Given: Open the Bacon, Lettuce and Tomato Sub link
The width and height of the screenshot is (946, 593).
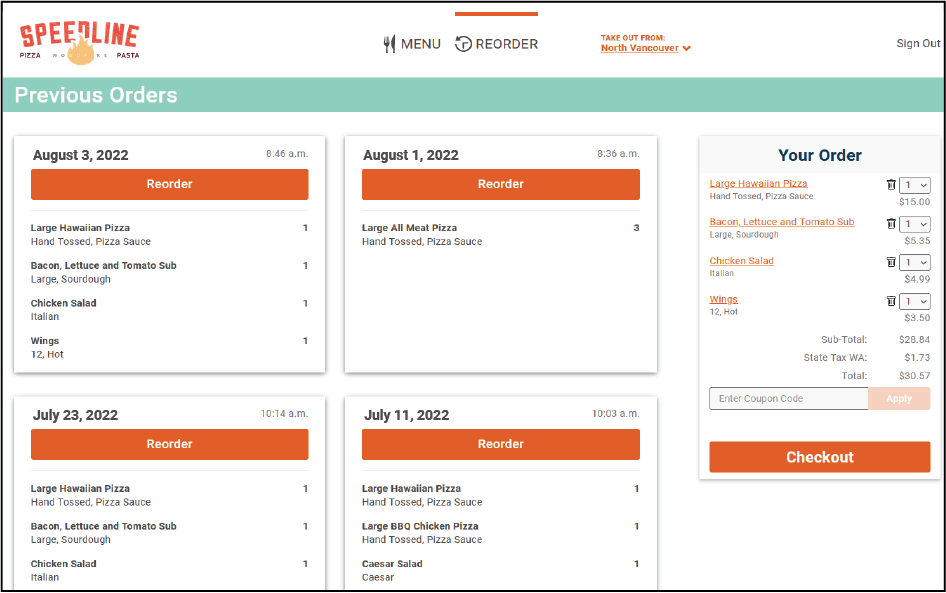Looking at the screenshot, I should click(781, 221).
